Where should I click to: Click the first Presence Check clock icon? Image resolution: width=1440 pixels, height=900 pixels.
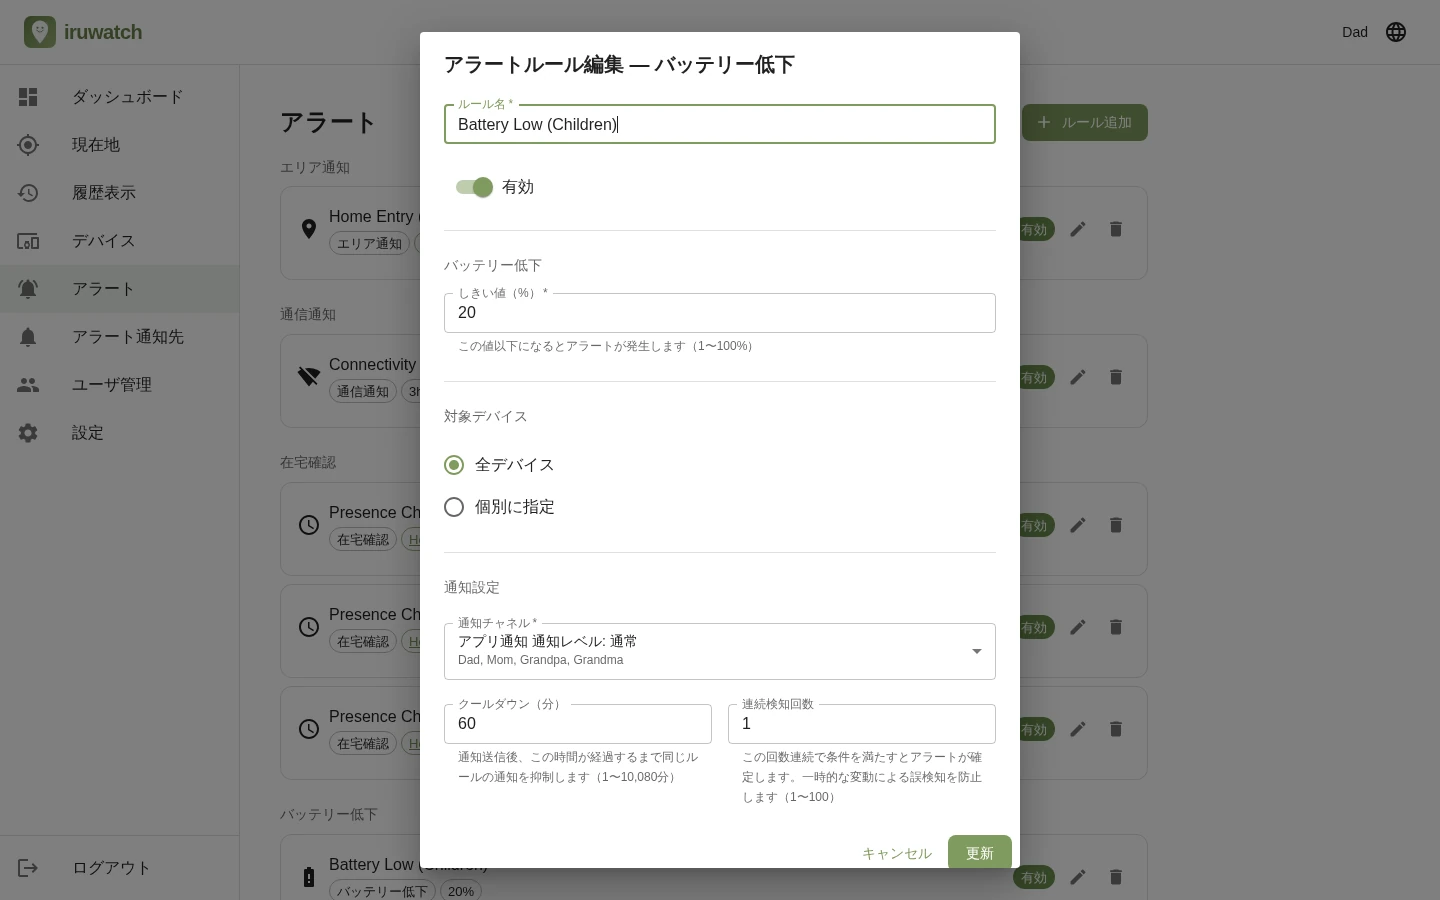coord(309,525)
